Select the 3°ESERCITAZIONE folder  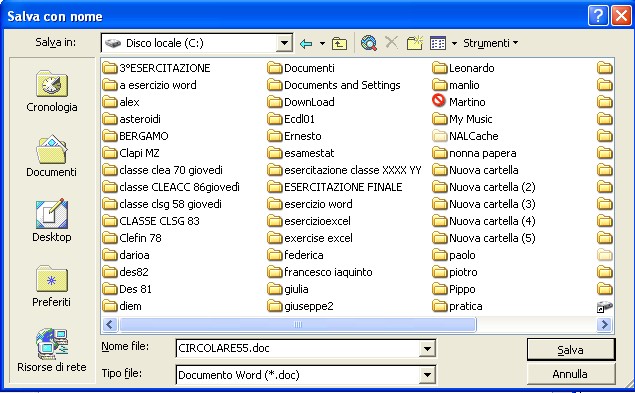point(156,68)
